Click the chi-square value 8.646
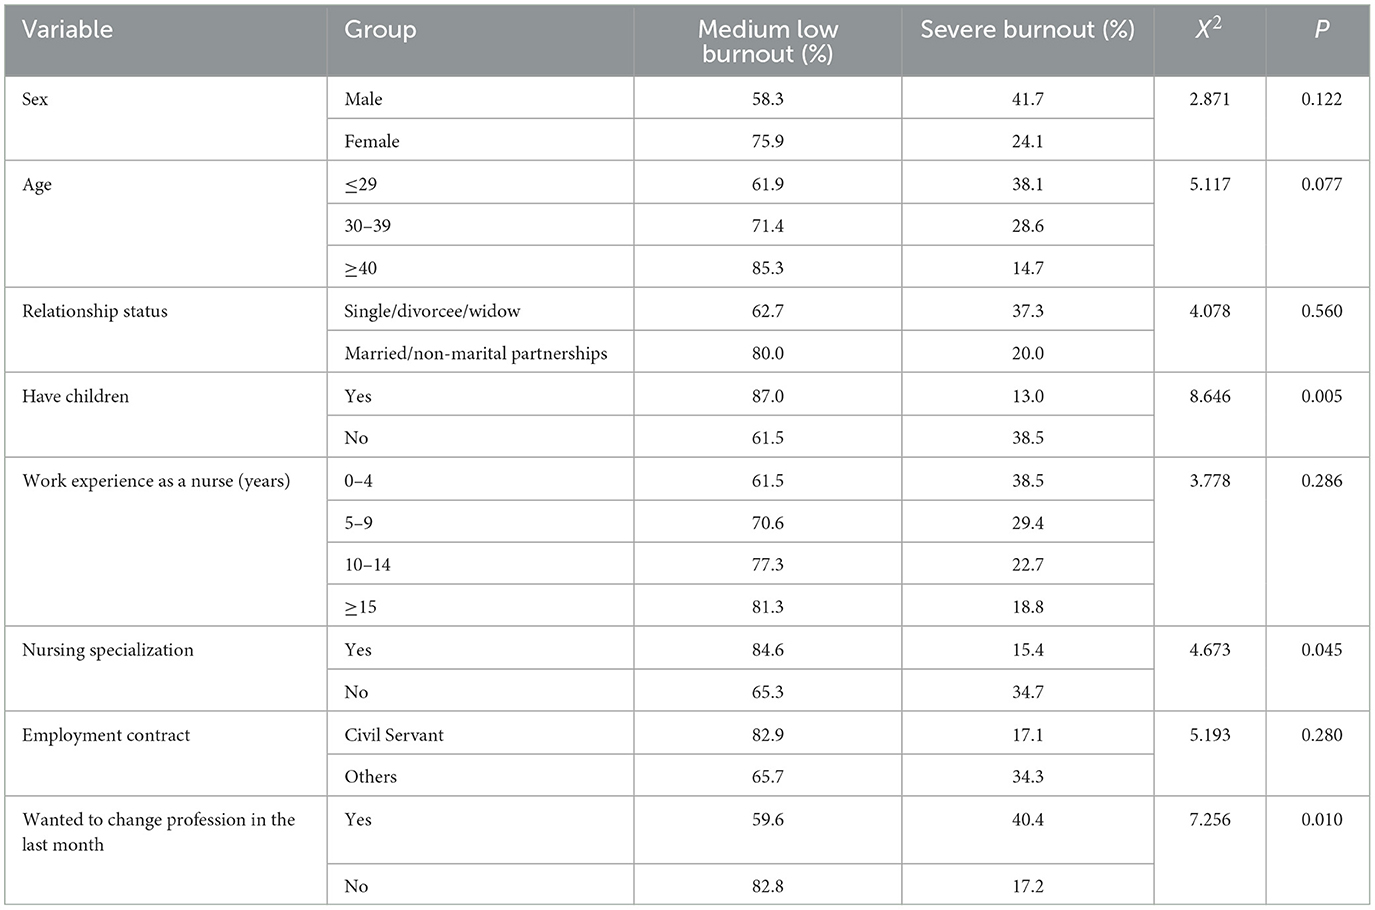The image size is (1375, 910). [x=1209, y=396]
